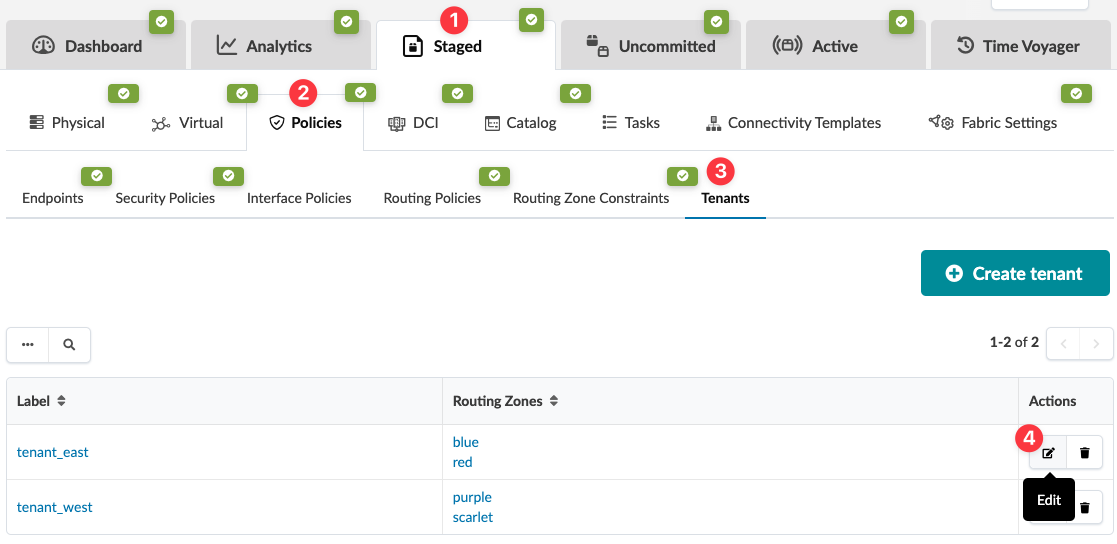Select the Uncommitted tab
Viewport: 1117px width, 544px height.
[x=651, y=46]
